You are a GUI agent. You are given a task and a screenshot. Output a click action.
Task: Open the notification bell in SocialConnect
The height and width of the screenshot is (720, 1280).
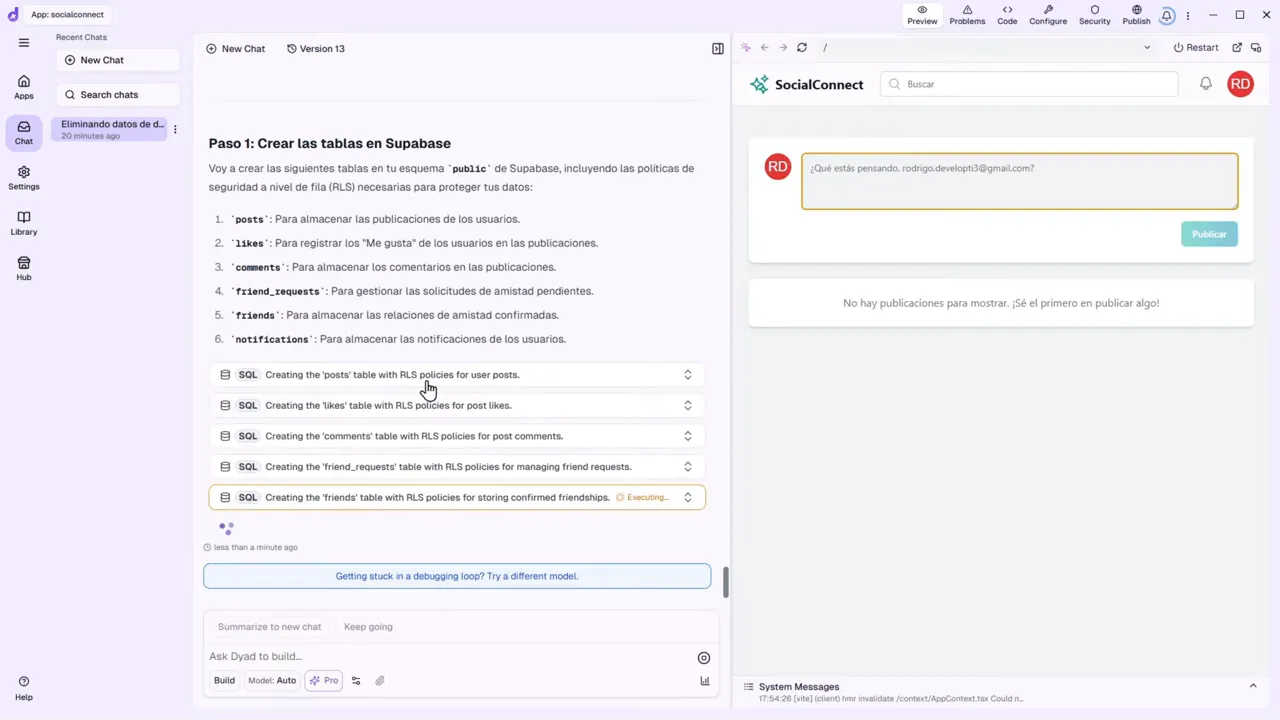pos(1205,84)
